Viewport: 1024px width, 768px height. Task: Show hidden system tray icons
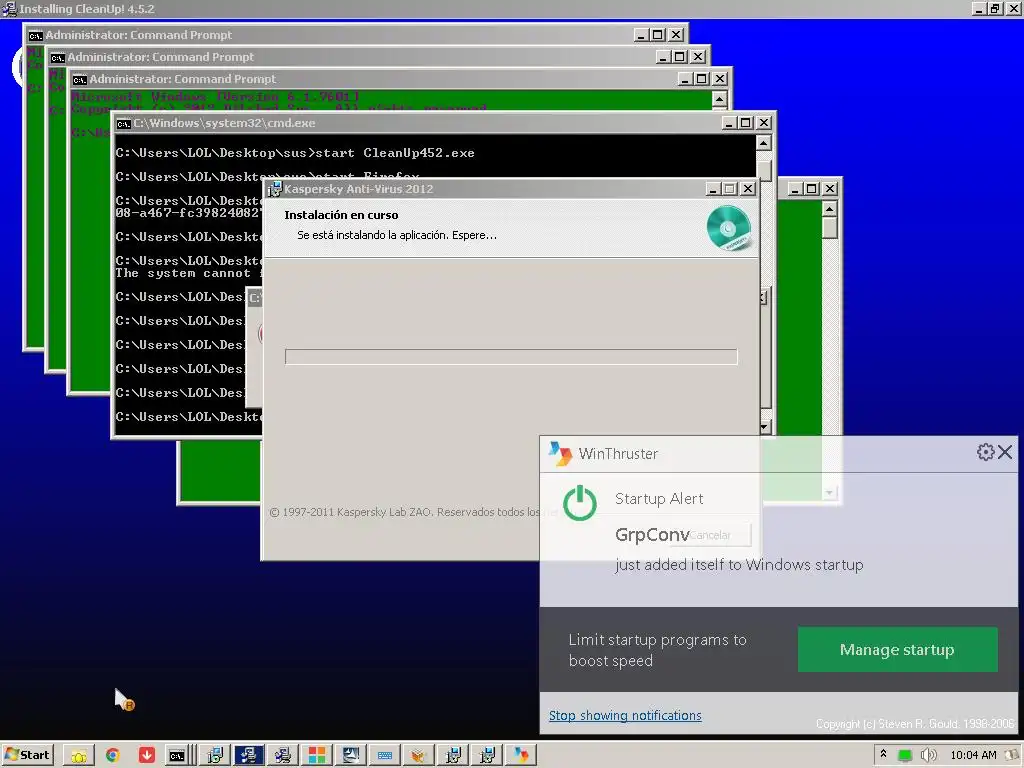tap(883, 754)
